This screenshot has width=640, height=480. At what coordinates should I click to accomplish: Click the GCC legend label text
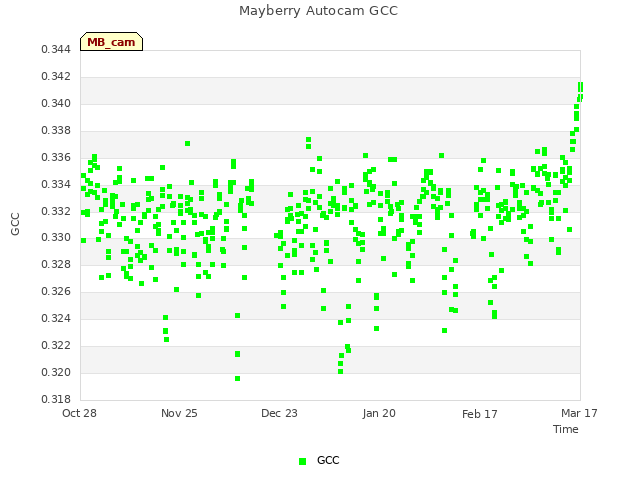(x=328, y=460)
